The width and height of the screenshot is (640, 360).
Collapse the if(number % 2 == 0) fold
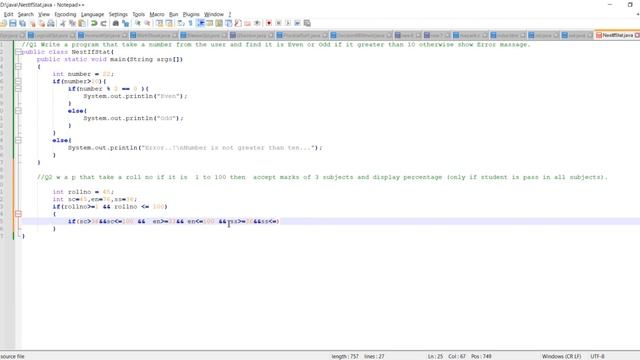click(18, 89)
